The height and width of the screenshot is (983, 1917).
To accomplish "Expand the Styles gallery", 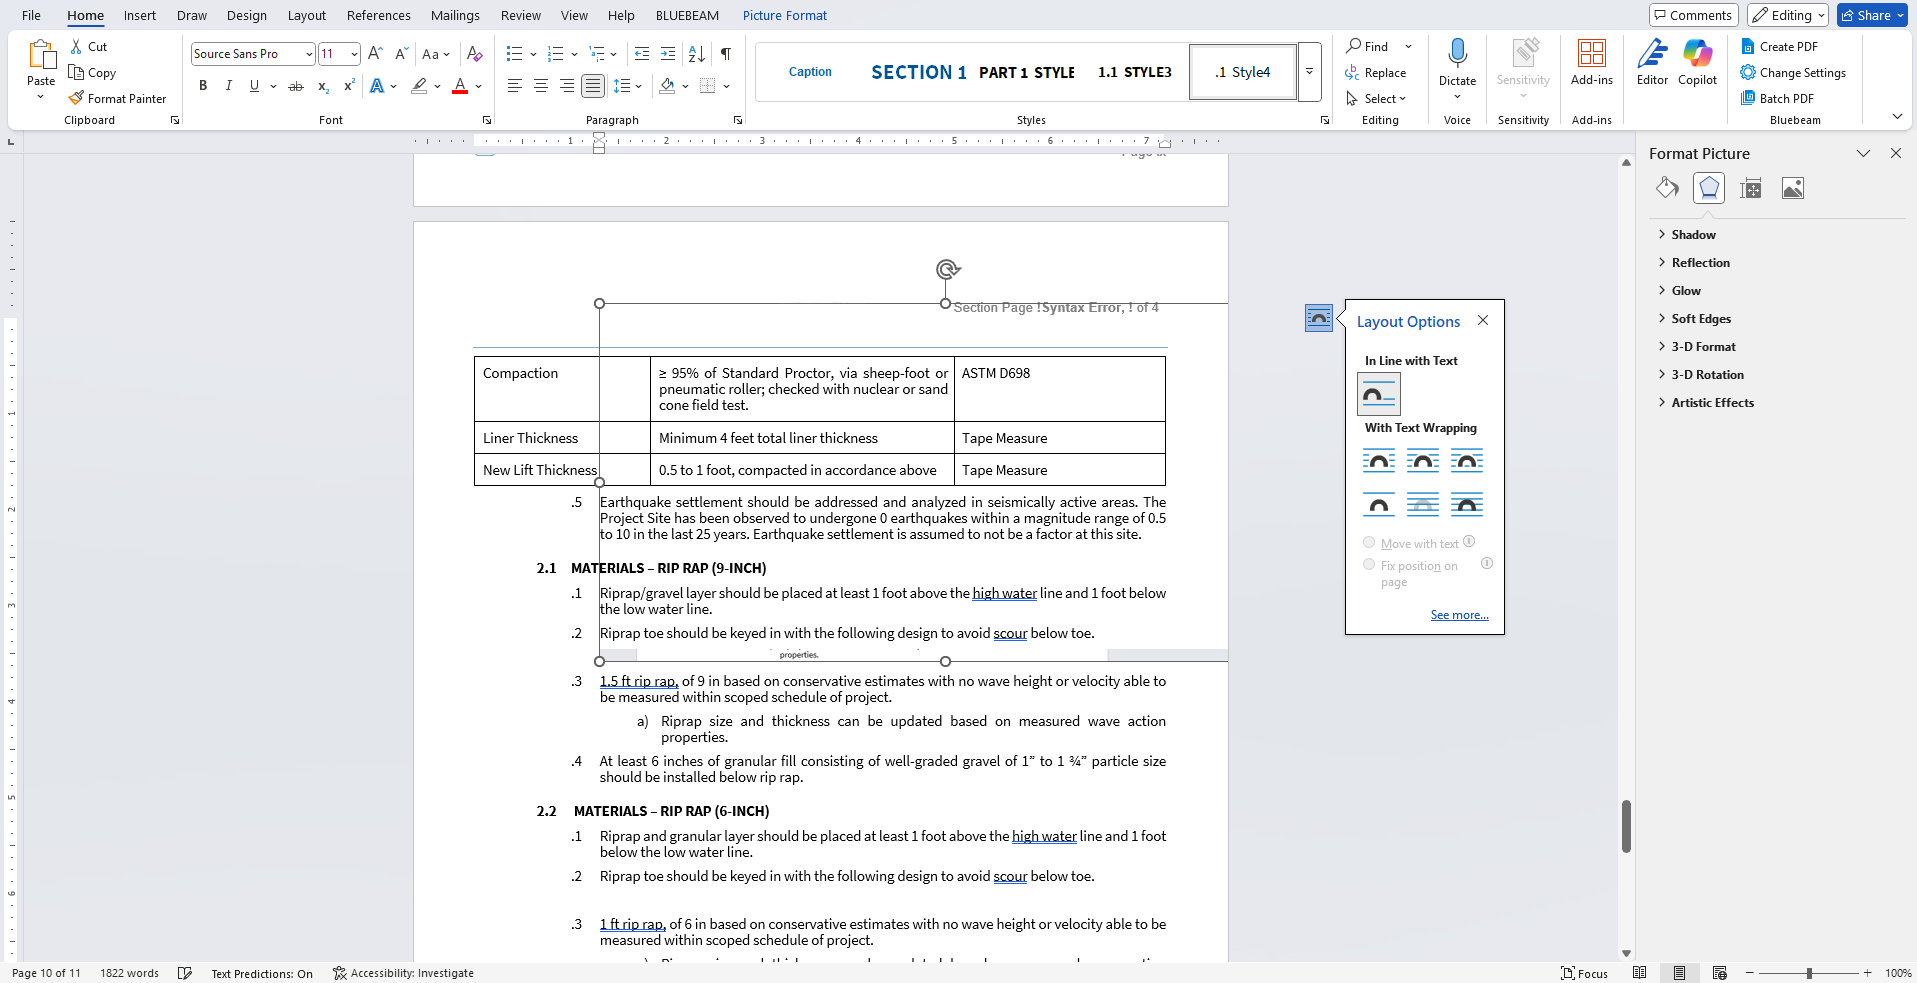I will click(1309, 72).
